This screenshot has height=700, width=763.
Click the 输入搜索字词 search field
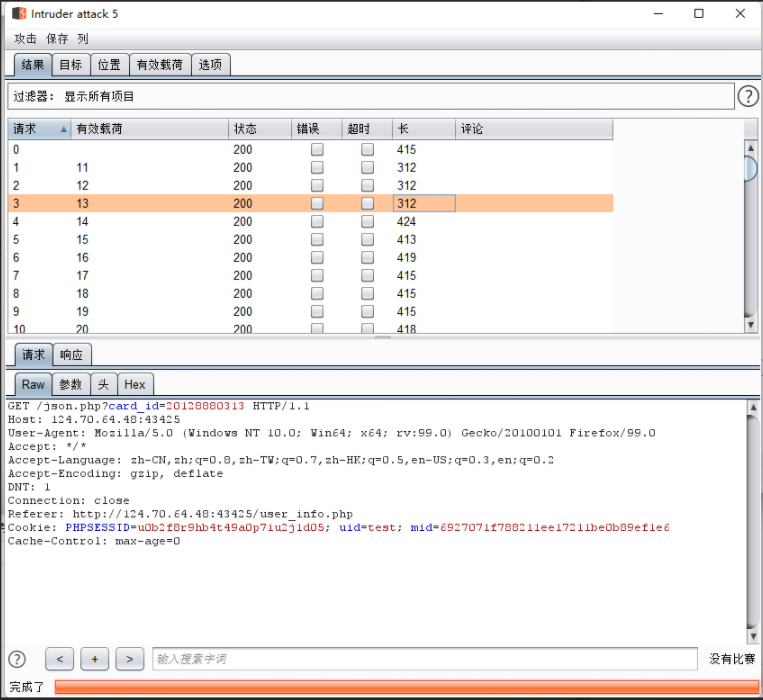click(425, 659)
